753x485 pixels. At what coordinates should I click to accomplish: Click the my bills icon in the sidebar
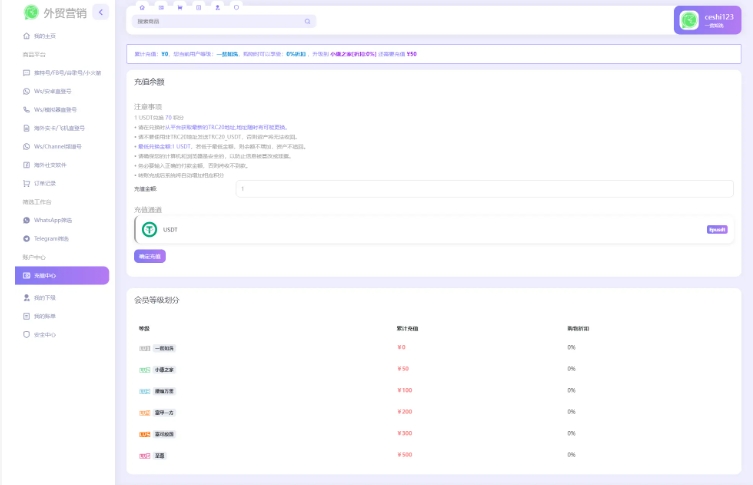pos(26,316)
